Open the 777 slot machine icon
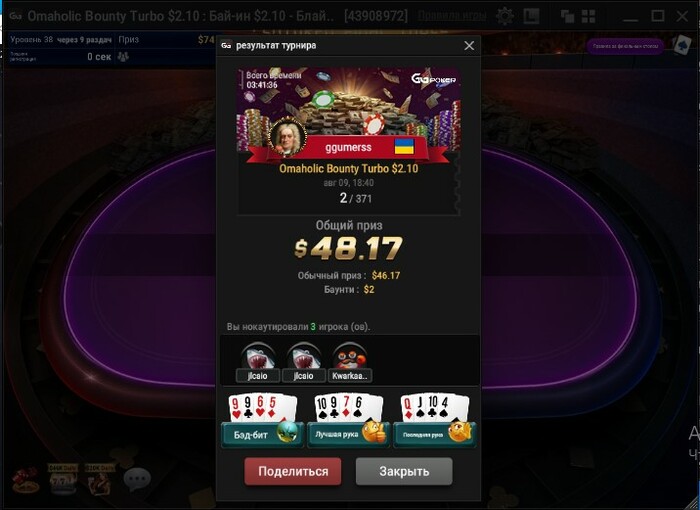This screenshot has width=700, height=510. (x=62, y=480)
